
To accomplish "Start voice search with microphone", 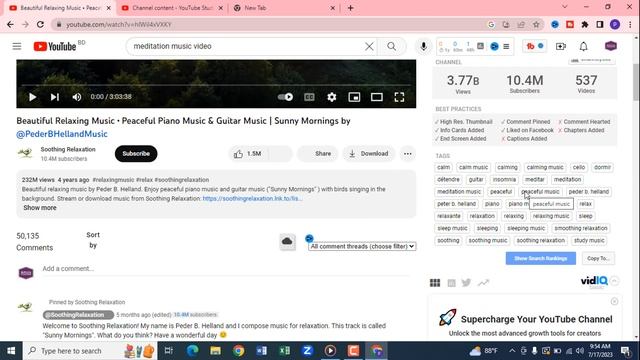I will pos(423,46).
